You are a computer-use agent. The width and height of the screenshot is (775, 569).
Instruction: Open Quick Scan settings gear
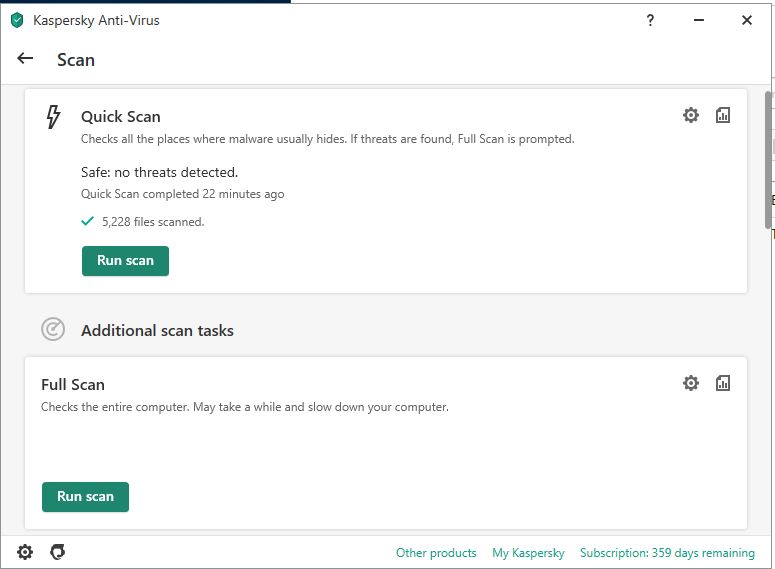[691, 116]
